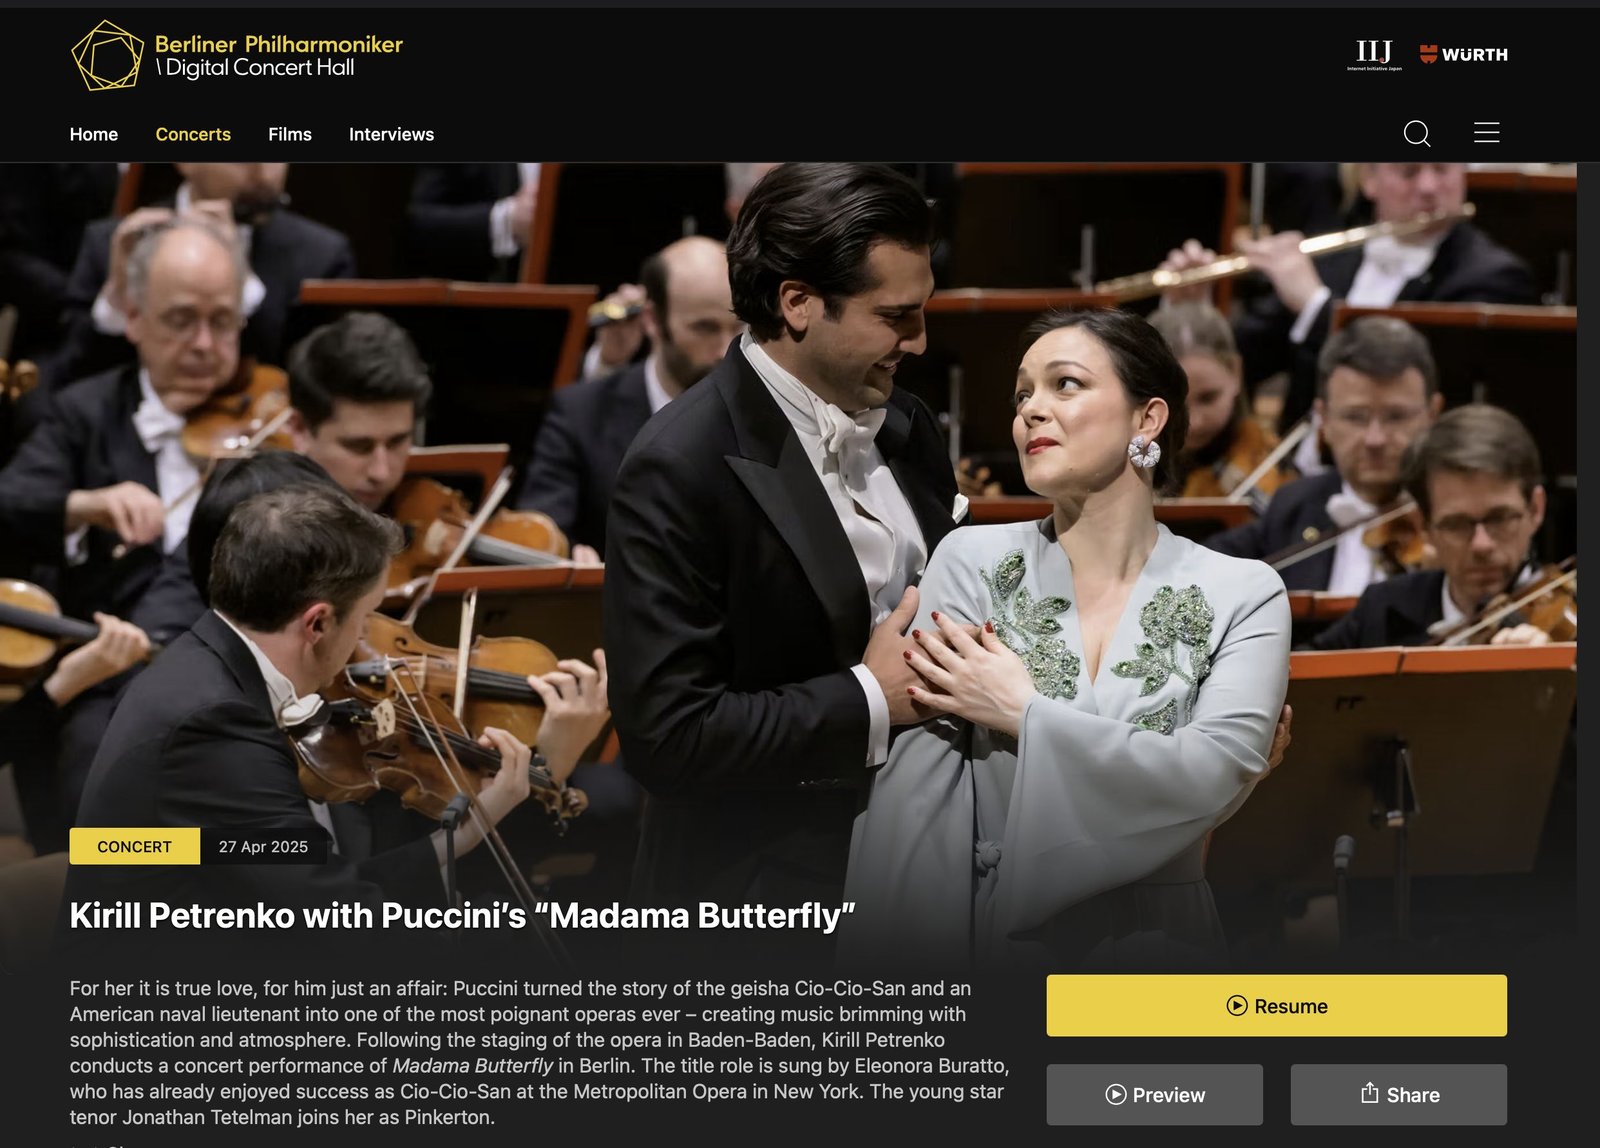Go to the Home nav item

(x=94, y=134)
